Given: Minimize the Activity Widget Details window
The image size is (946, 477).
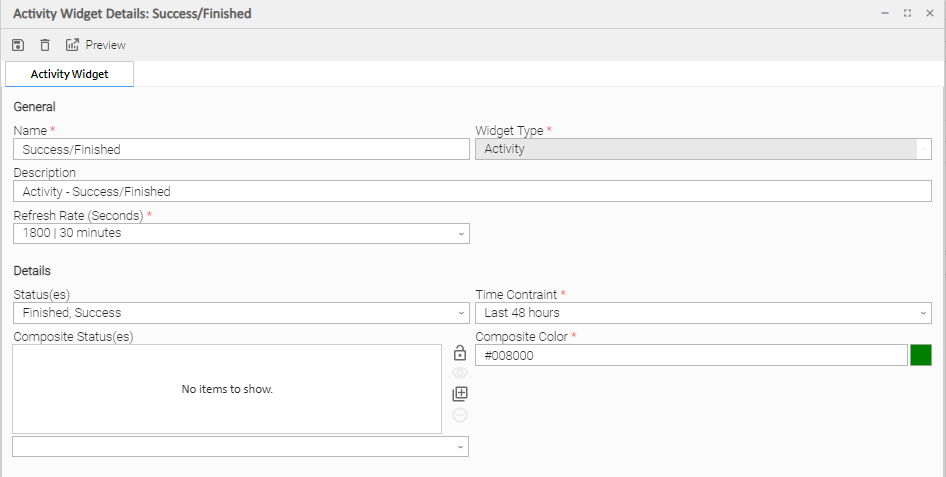Looking at the screenshot, I should point(884,13).
